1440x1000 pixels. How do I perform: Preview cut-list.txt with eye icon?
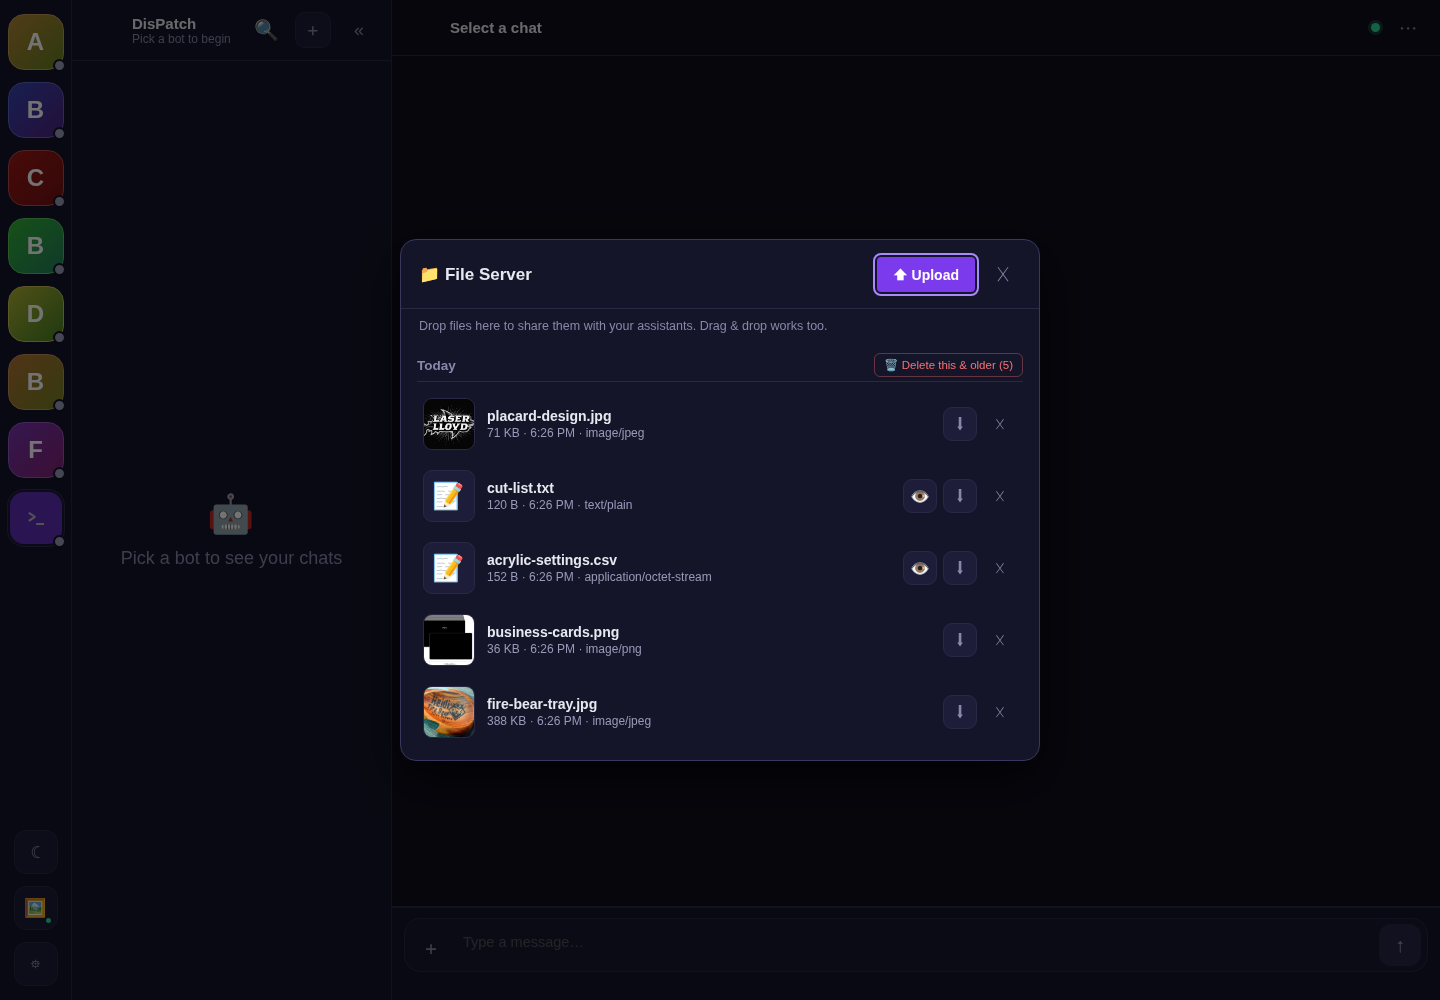coord(920,496)
